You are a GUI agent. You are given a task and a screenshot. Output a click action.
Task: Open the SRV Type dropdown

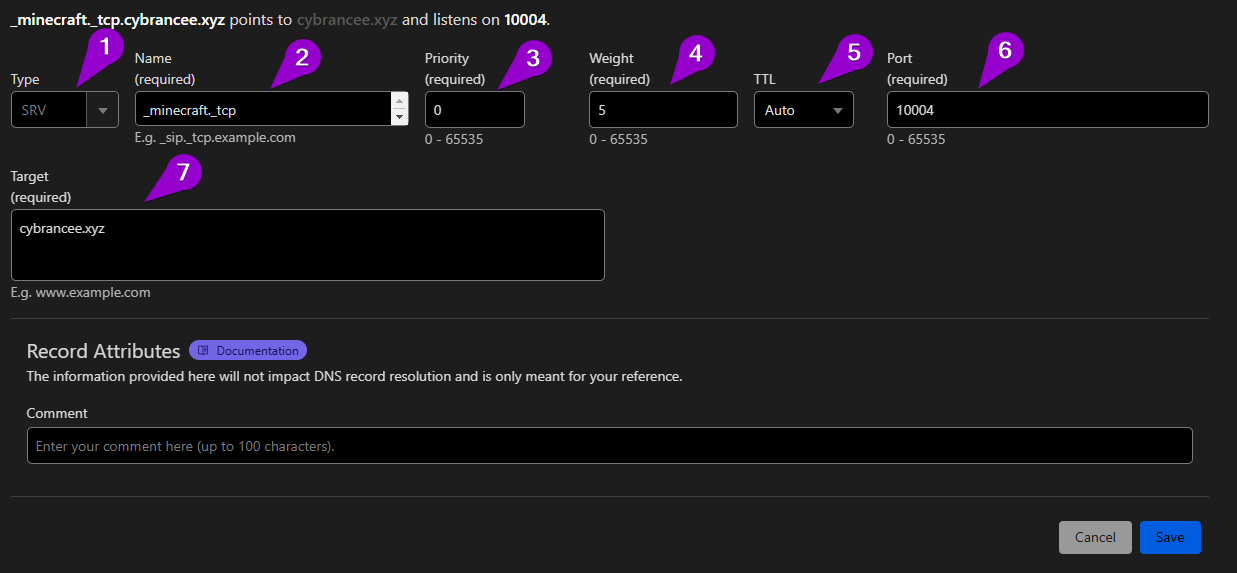(x=65, y=110)
